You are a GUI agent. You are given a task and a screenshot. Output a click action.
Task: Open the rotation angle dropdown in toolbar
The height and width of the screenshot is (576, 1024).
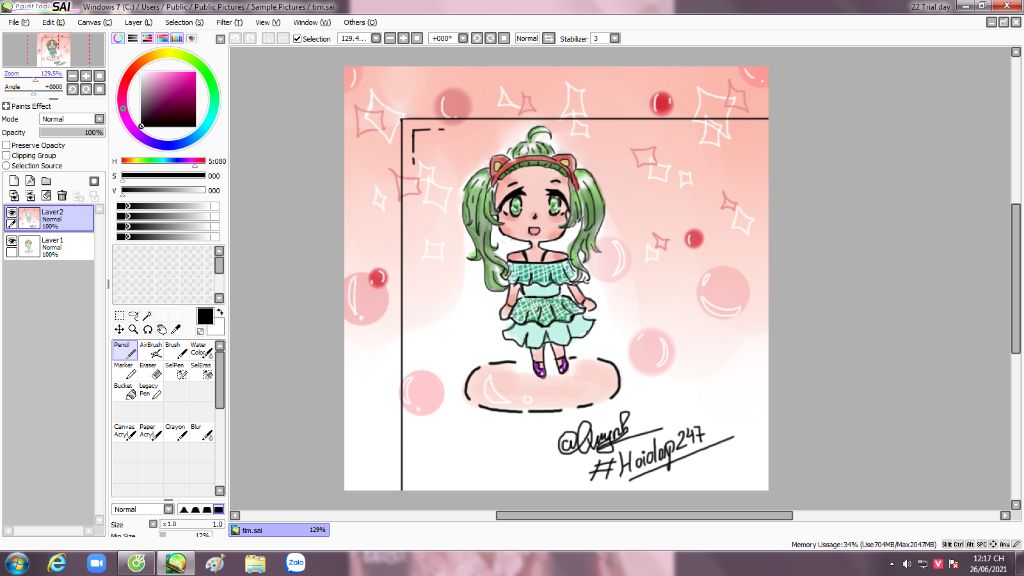463,39
